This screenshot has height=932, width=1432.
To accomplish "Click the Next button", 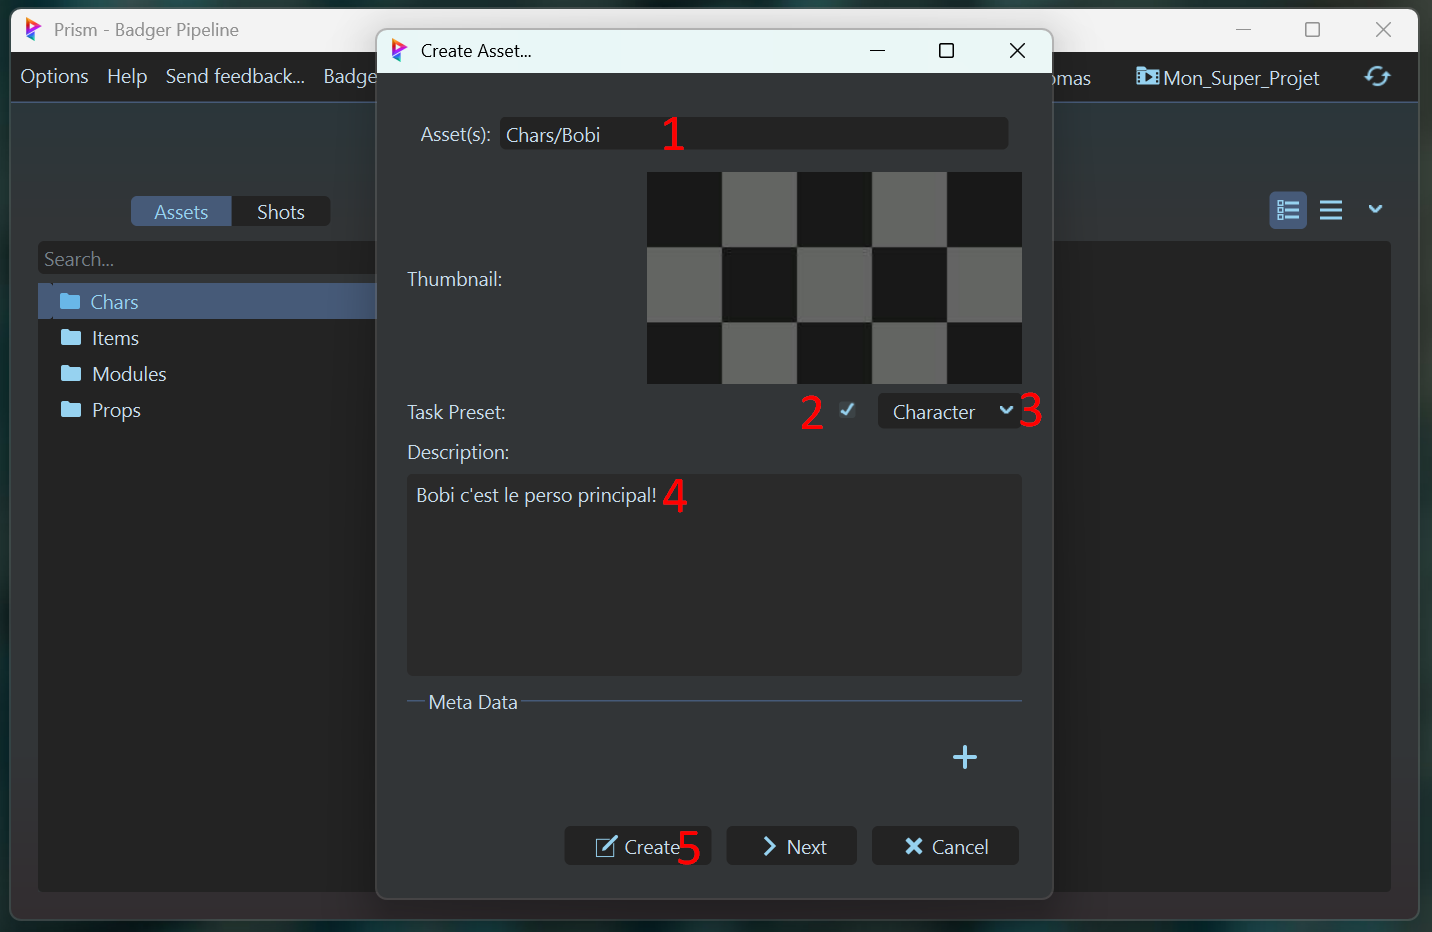I will [791, 847].
